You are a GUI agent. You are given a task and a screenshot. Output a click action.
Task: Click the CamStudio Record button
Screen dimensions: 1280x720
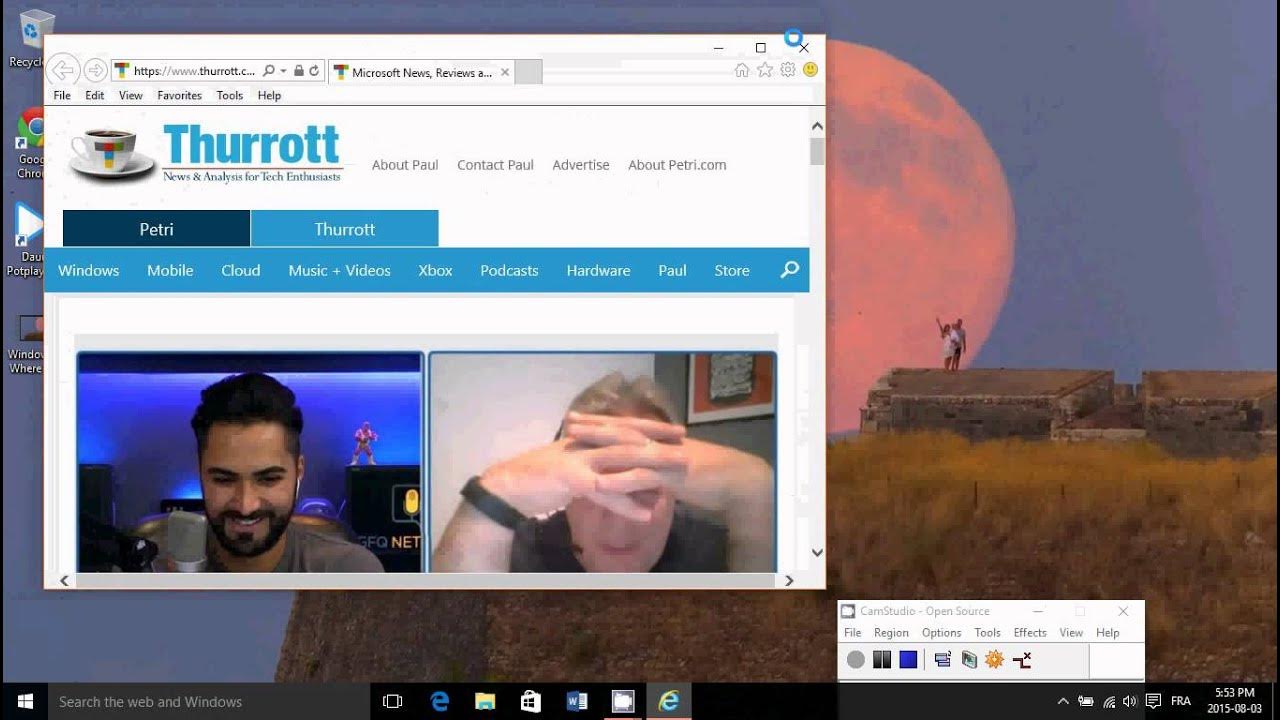click(856, 660)
